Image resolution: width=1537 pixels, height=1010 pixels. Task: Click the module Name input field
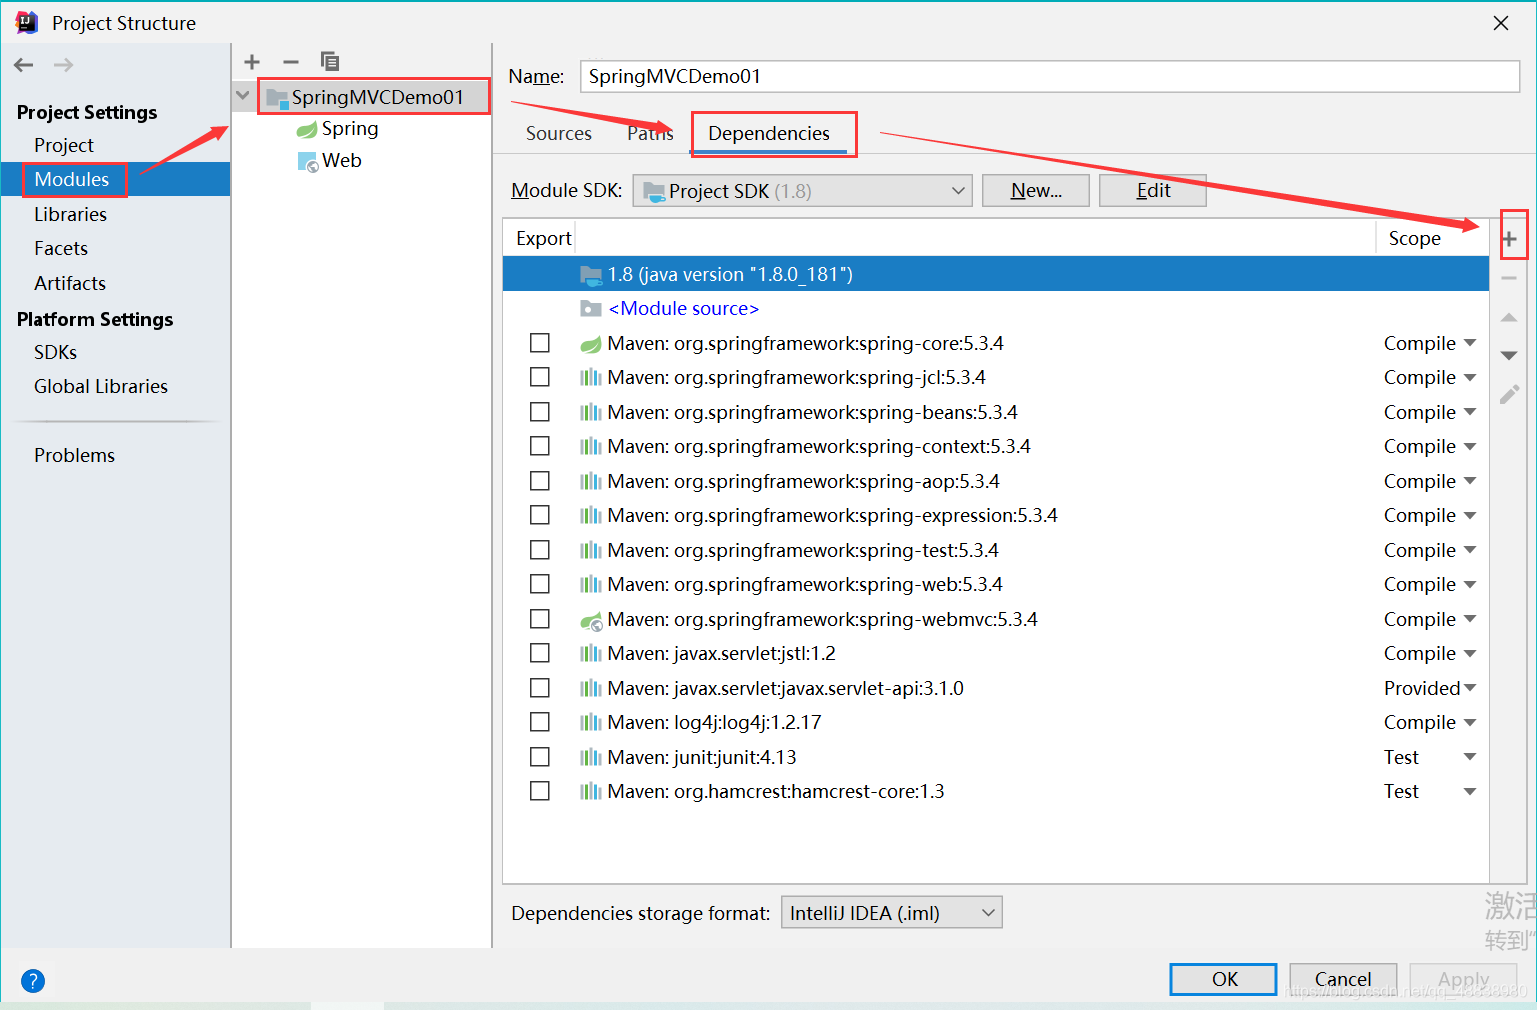pyautogui.click(x=1050, y=77)
